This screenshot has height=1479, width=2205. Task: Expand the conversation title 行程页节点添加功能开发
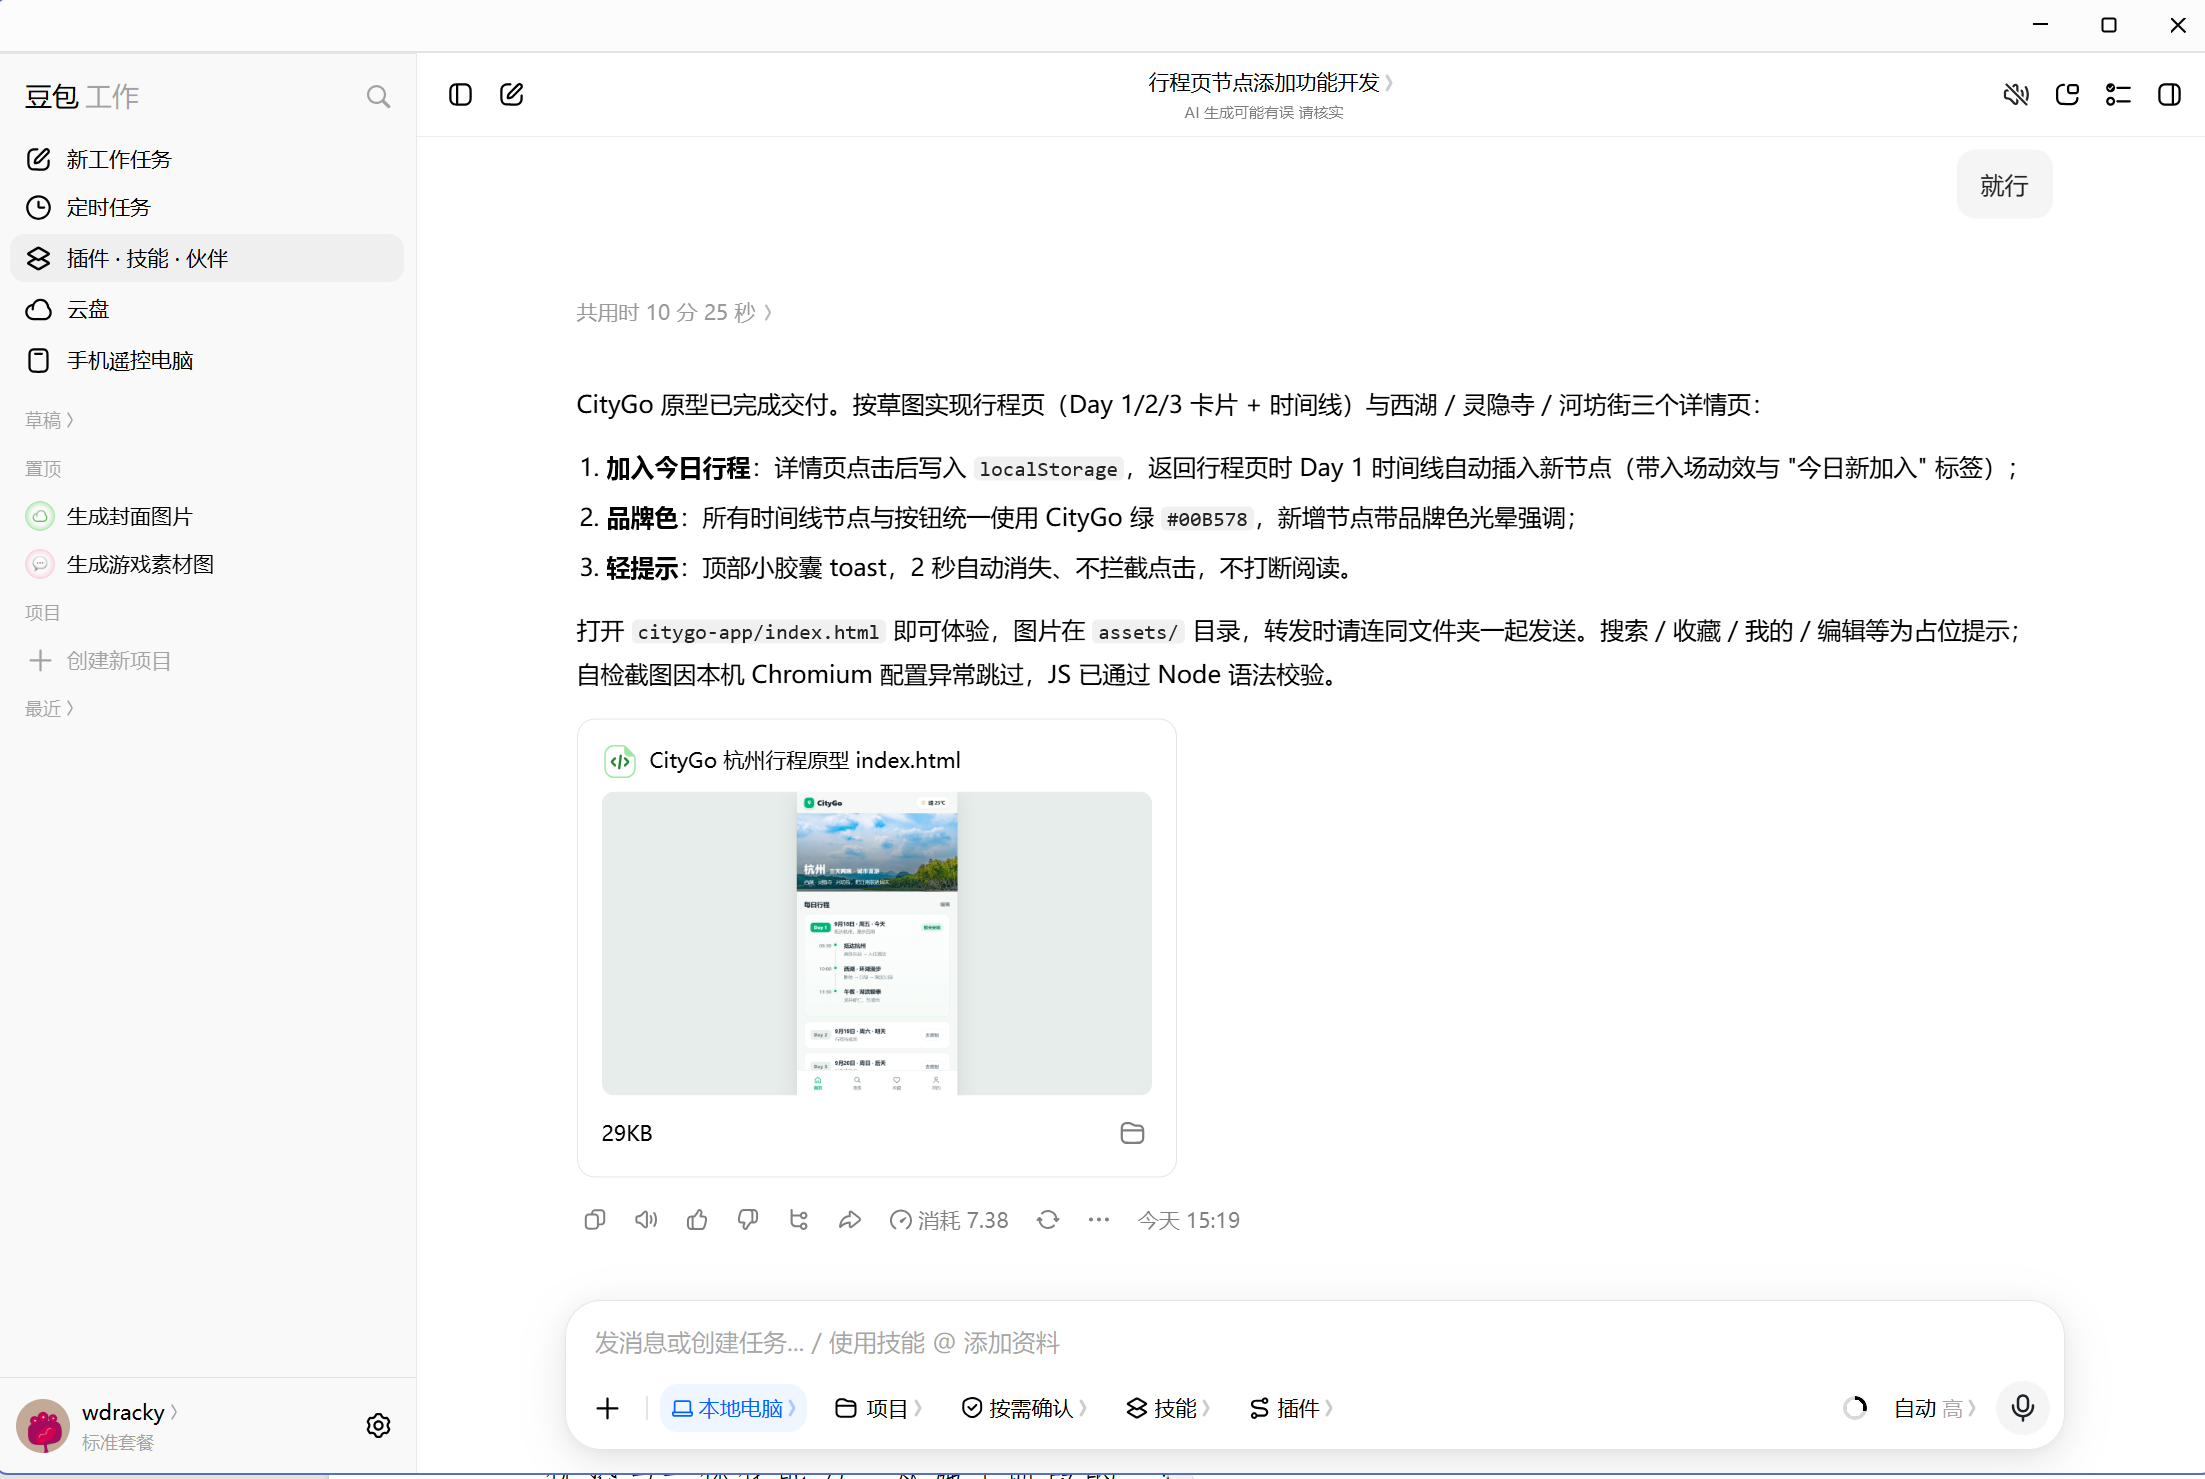coord(1270,82)
